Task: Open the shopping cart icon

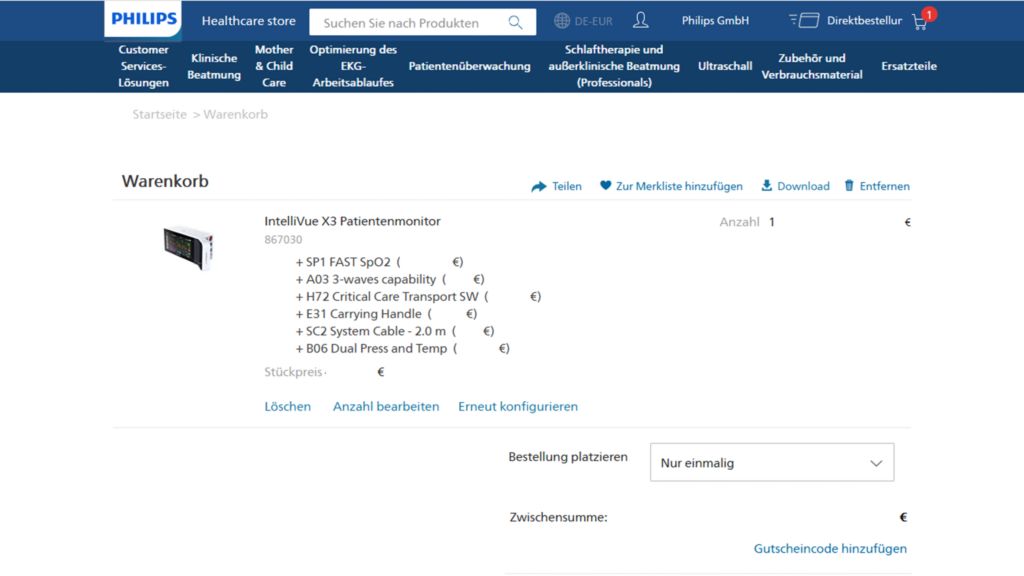Action: point(920,23)
